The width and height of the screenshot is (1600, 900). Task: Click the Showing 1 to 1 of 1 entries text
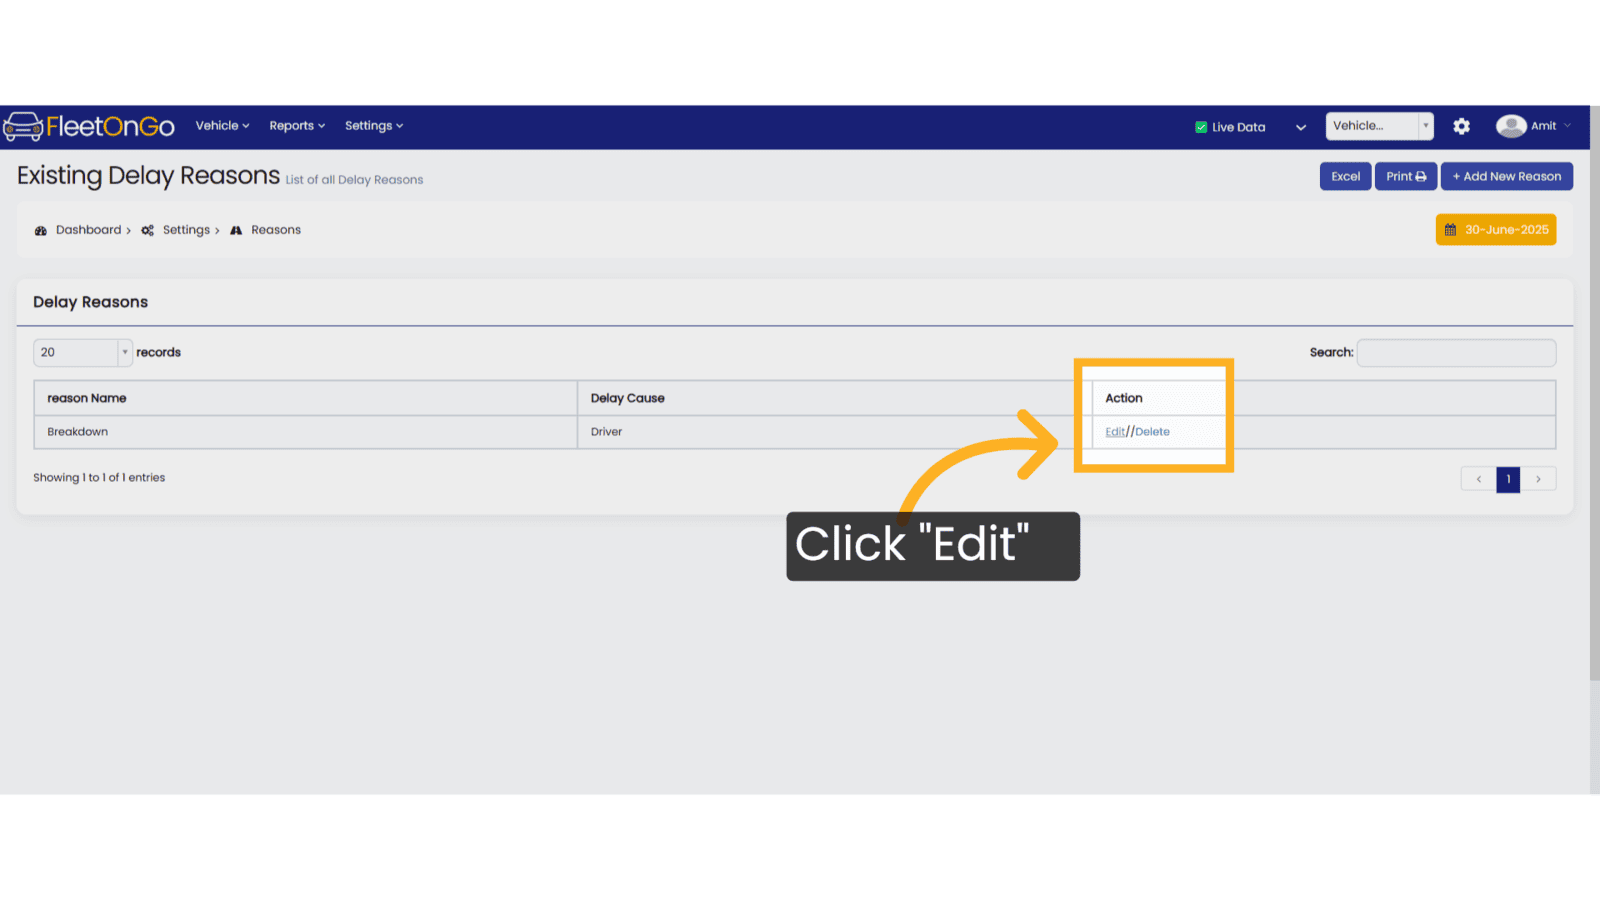pyautogui.click(x=99, y=478)
